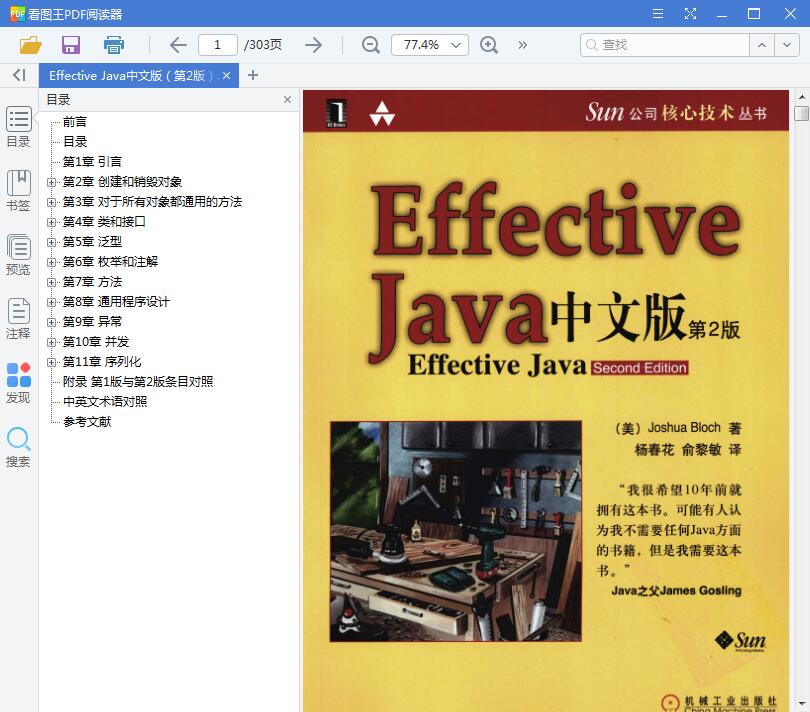The width and height of the screenshot is (810, 712).
Task: Select 第2章 创建和销毁对象 outline entry
Action: click(x=122, y=182)
